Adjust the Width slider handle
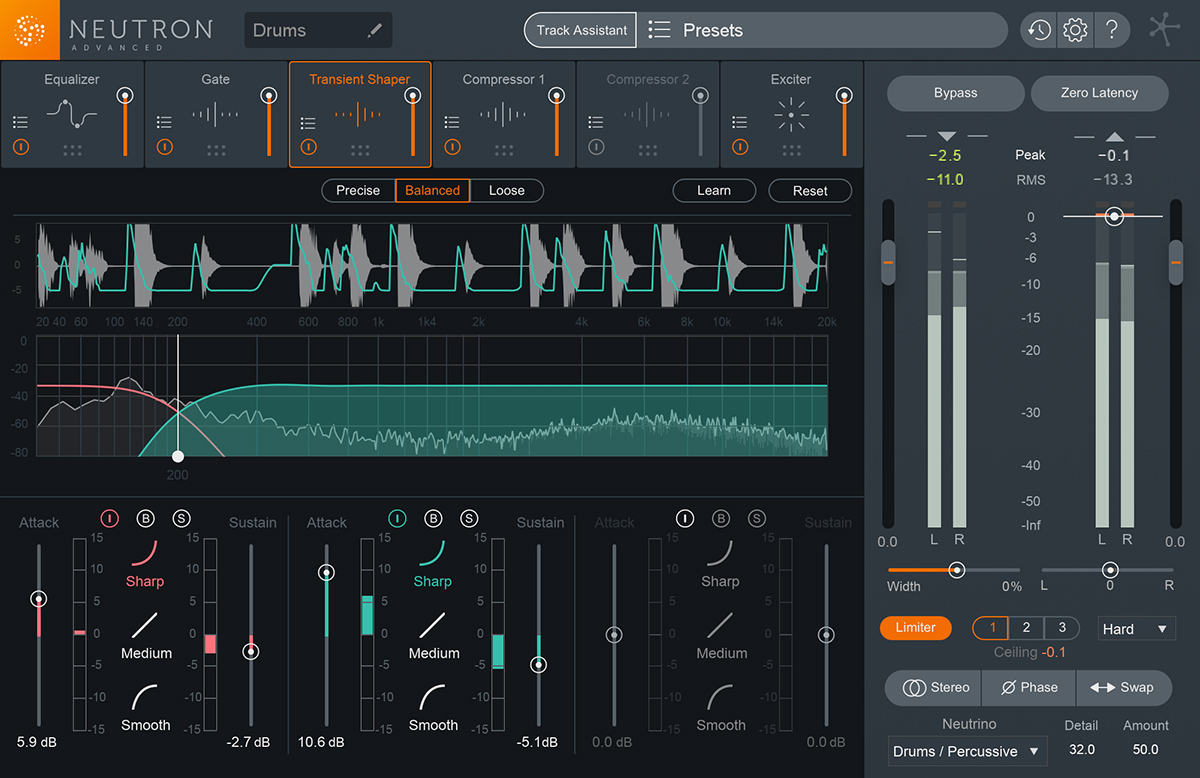1200x778 pixels. tap(957, 570)
